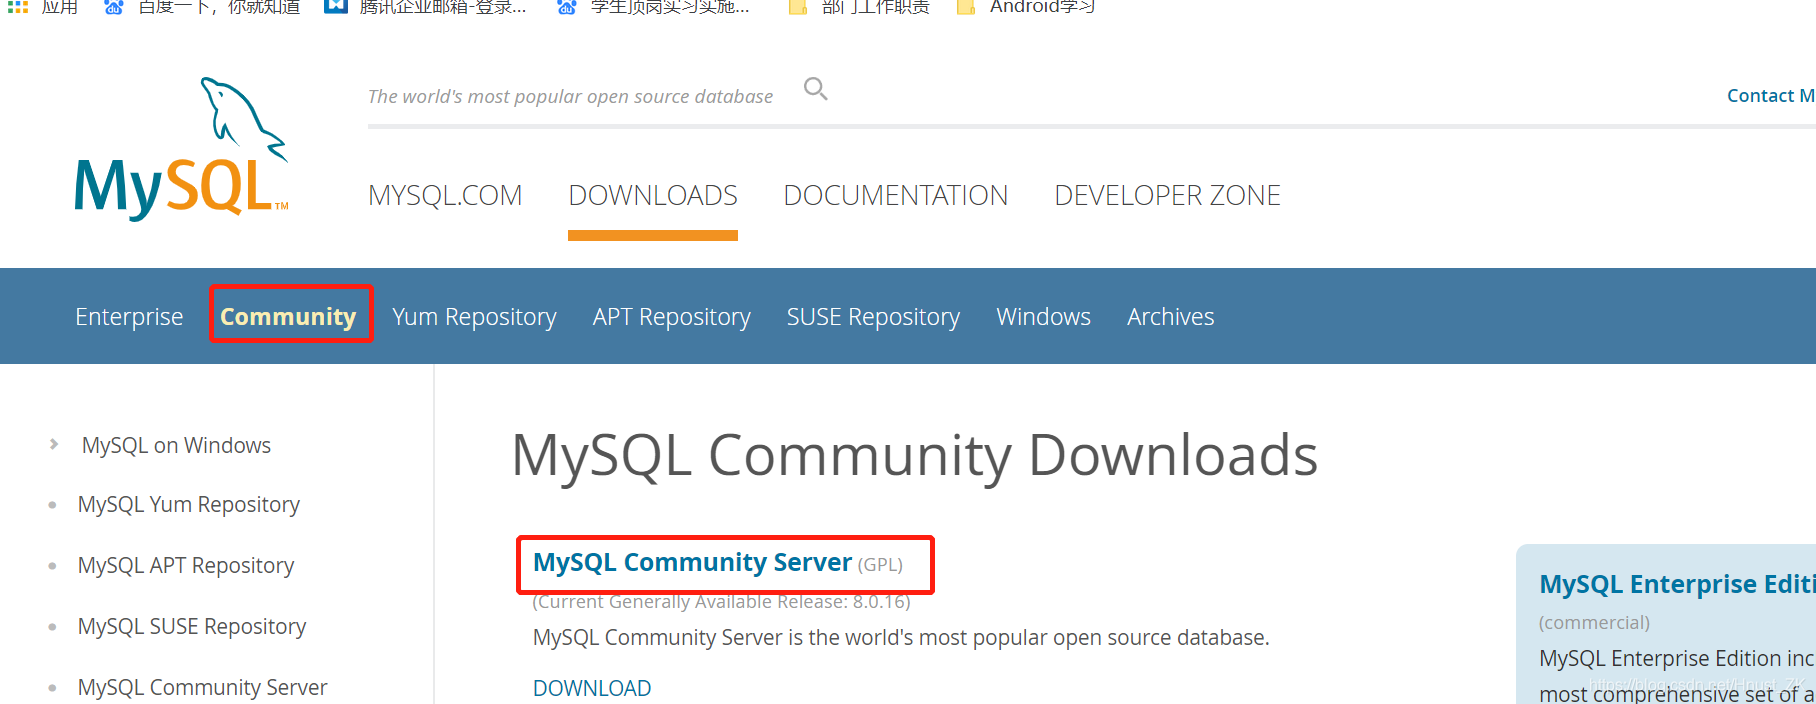The image size is (1816, 704).
Task: Open the Baidu bookmark in the bar
Action: click(202, 7)
